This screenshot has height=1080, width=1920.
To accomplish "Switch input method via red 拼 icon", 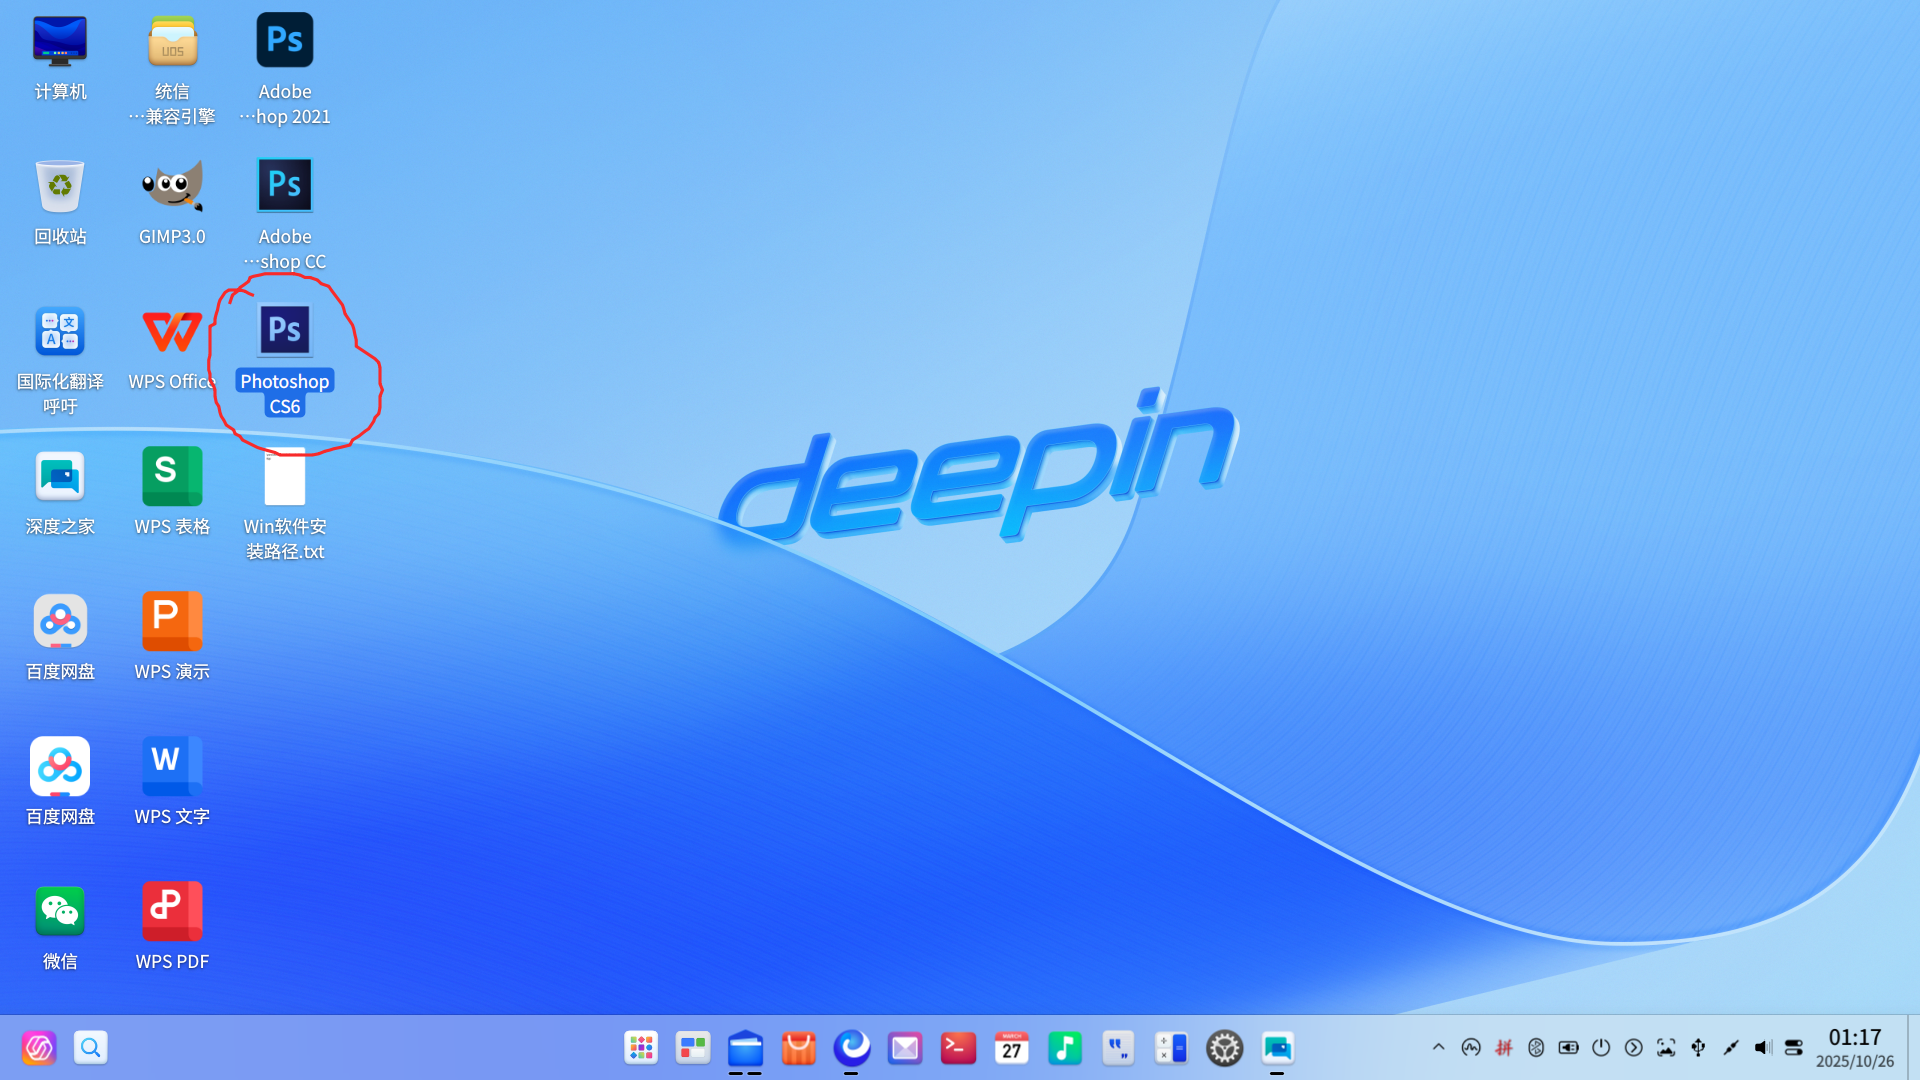I will [x=1504, y=1047].
